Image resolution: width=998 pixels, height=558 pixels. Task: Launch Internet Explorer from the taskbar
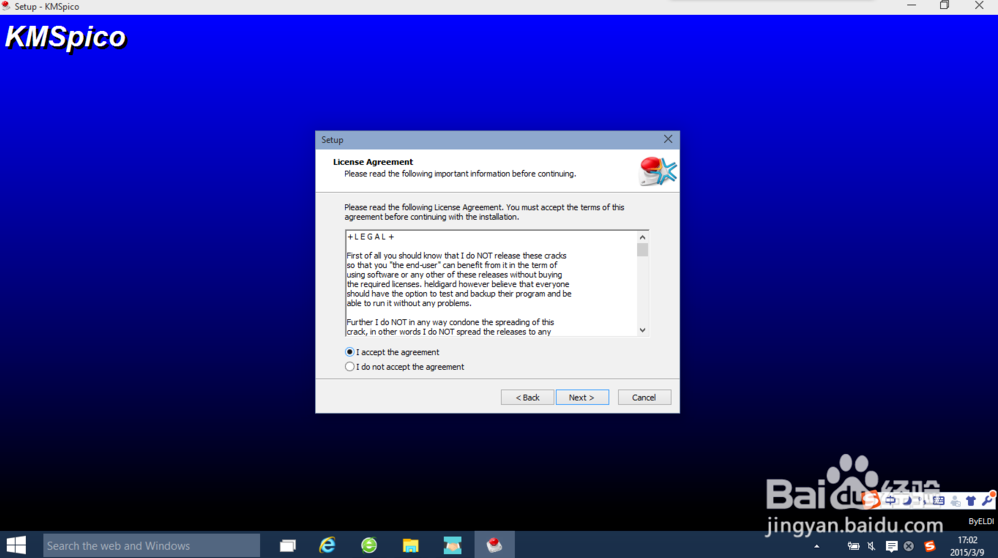(x=327, y=545)
